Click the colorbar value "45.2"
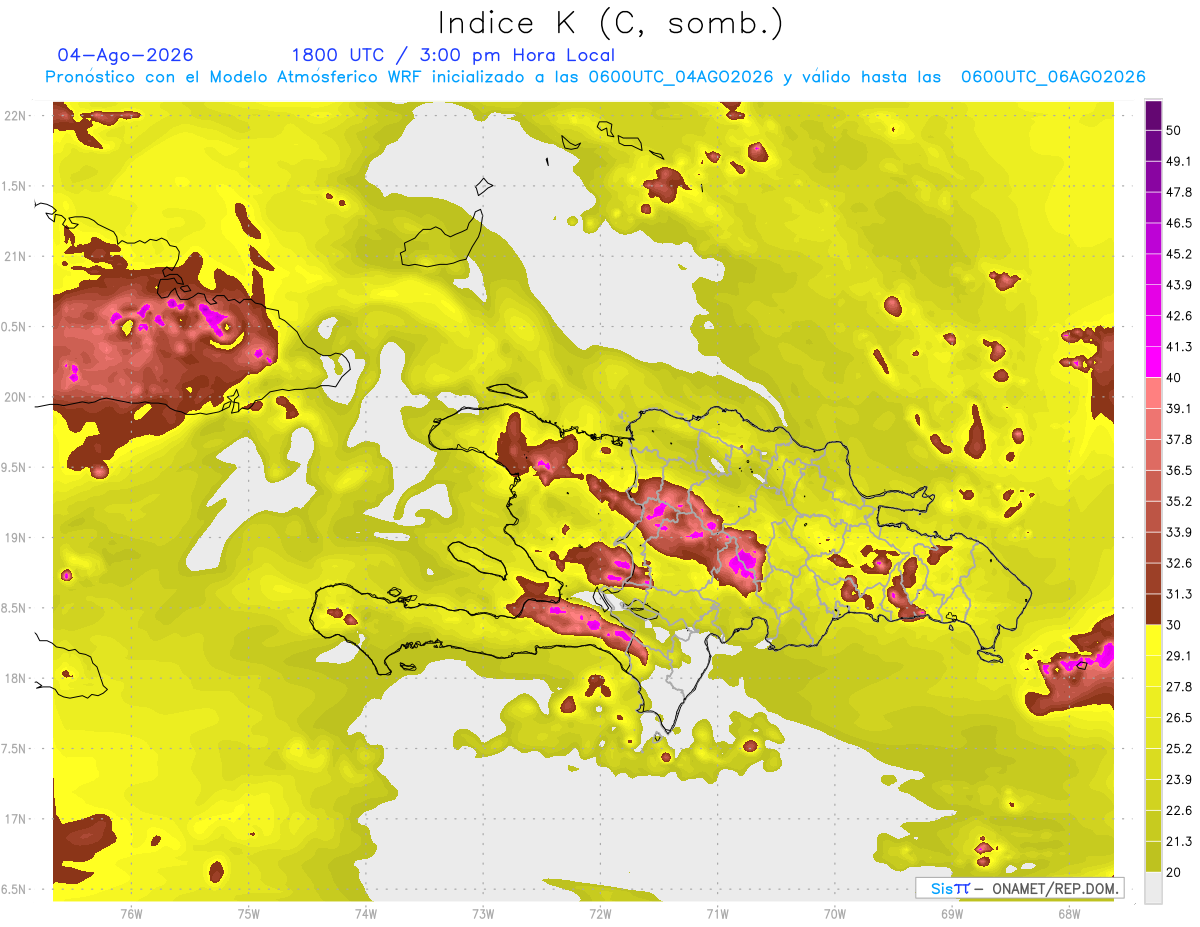 (1179, 254)
